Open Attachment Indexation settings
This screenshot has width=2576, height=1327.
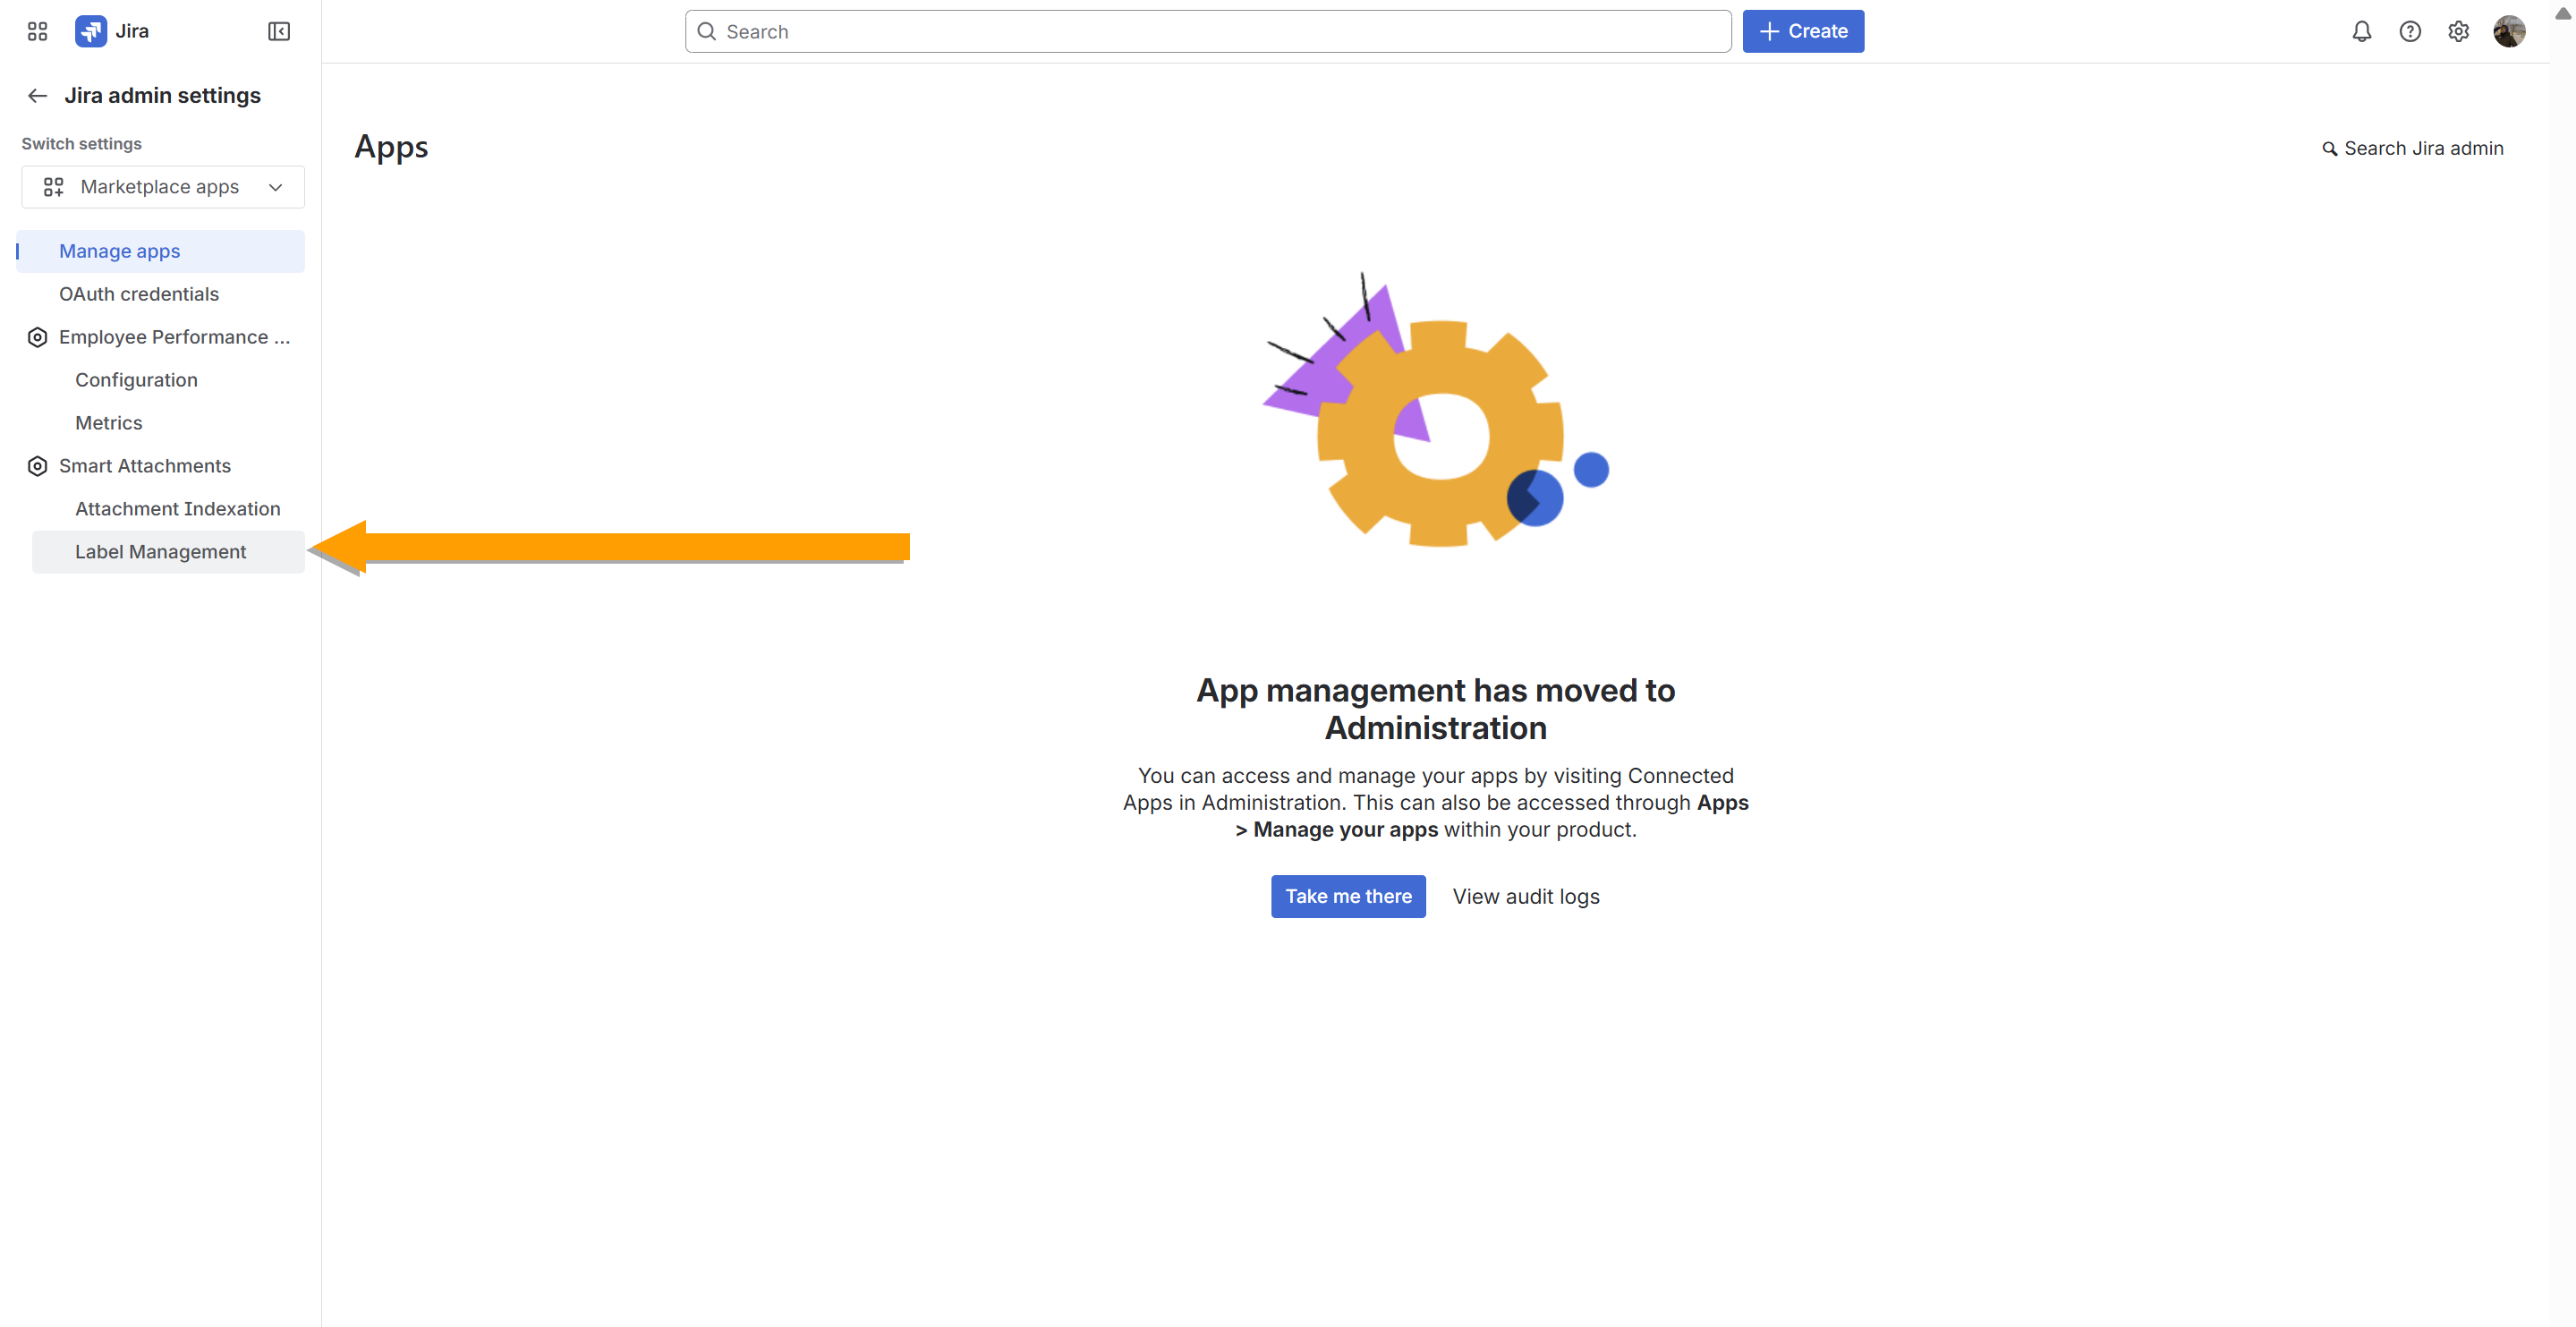(177, 509)
